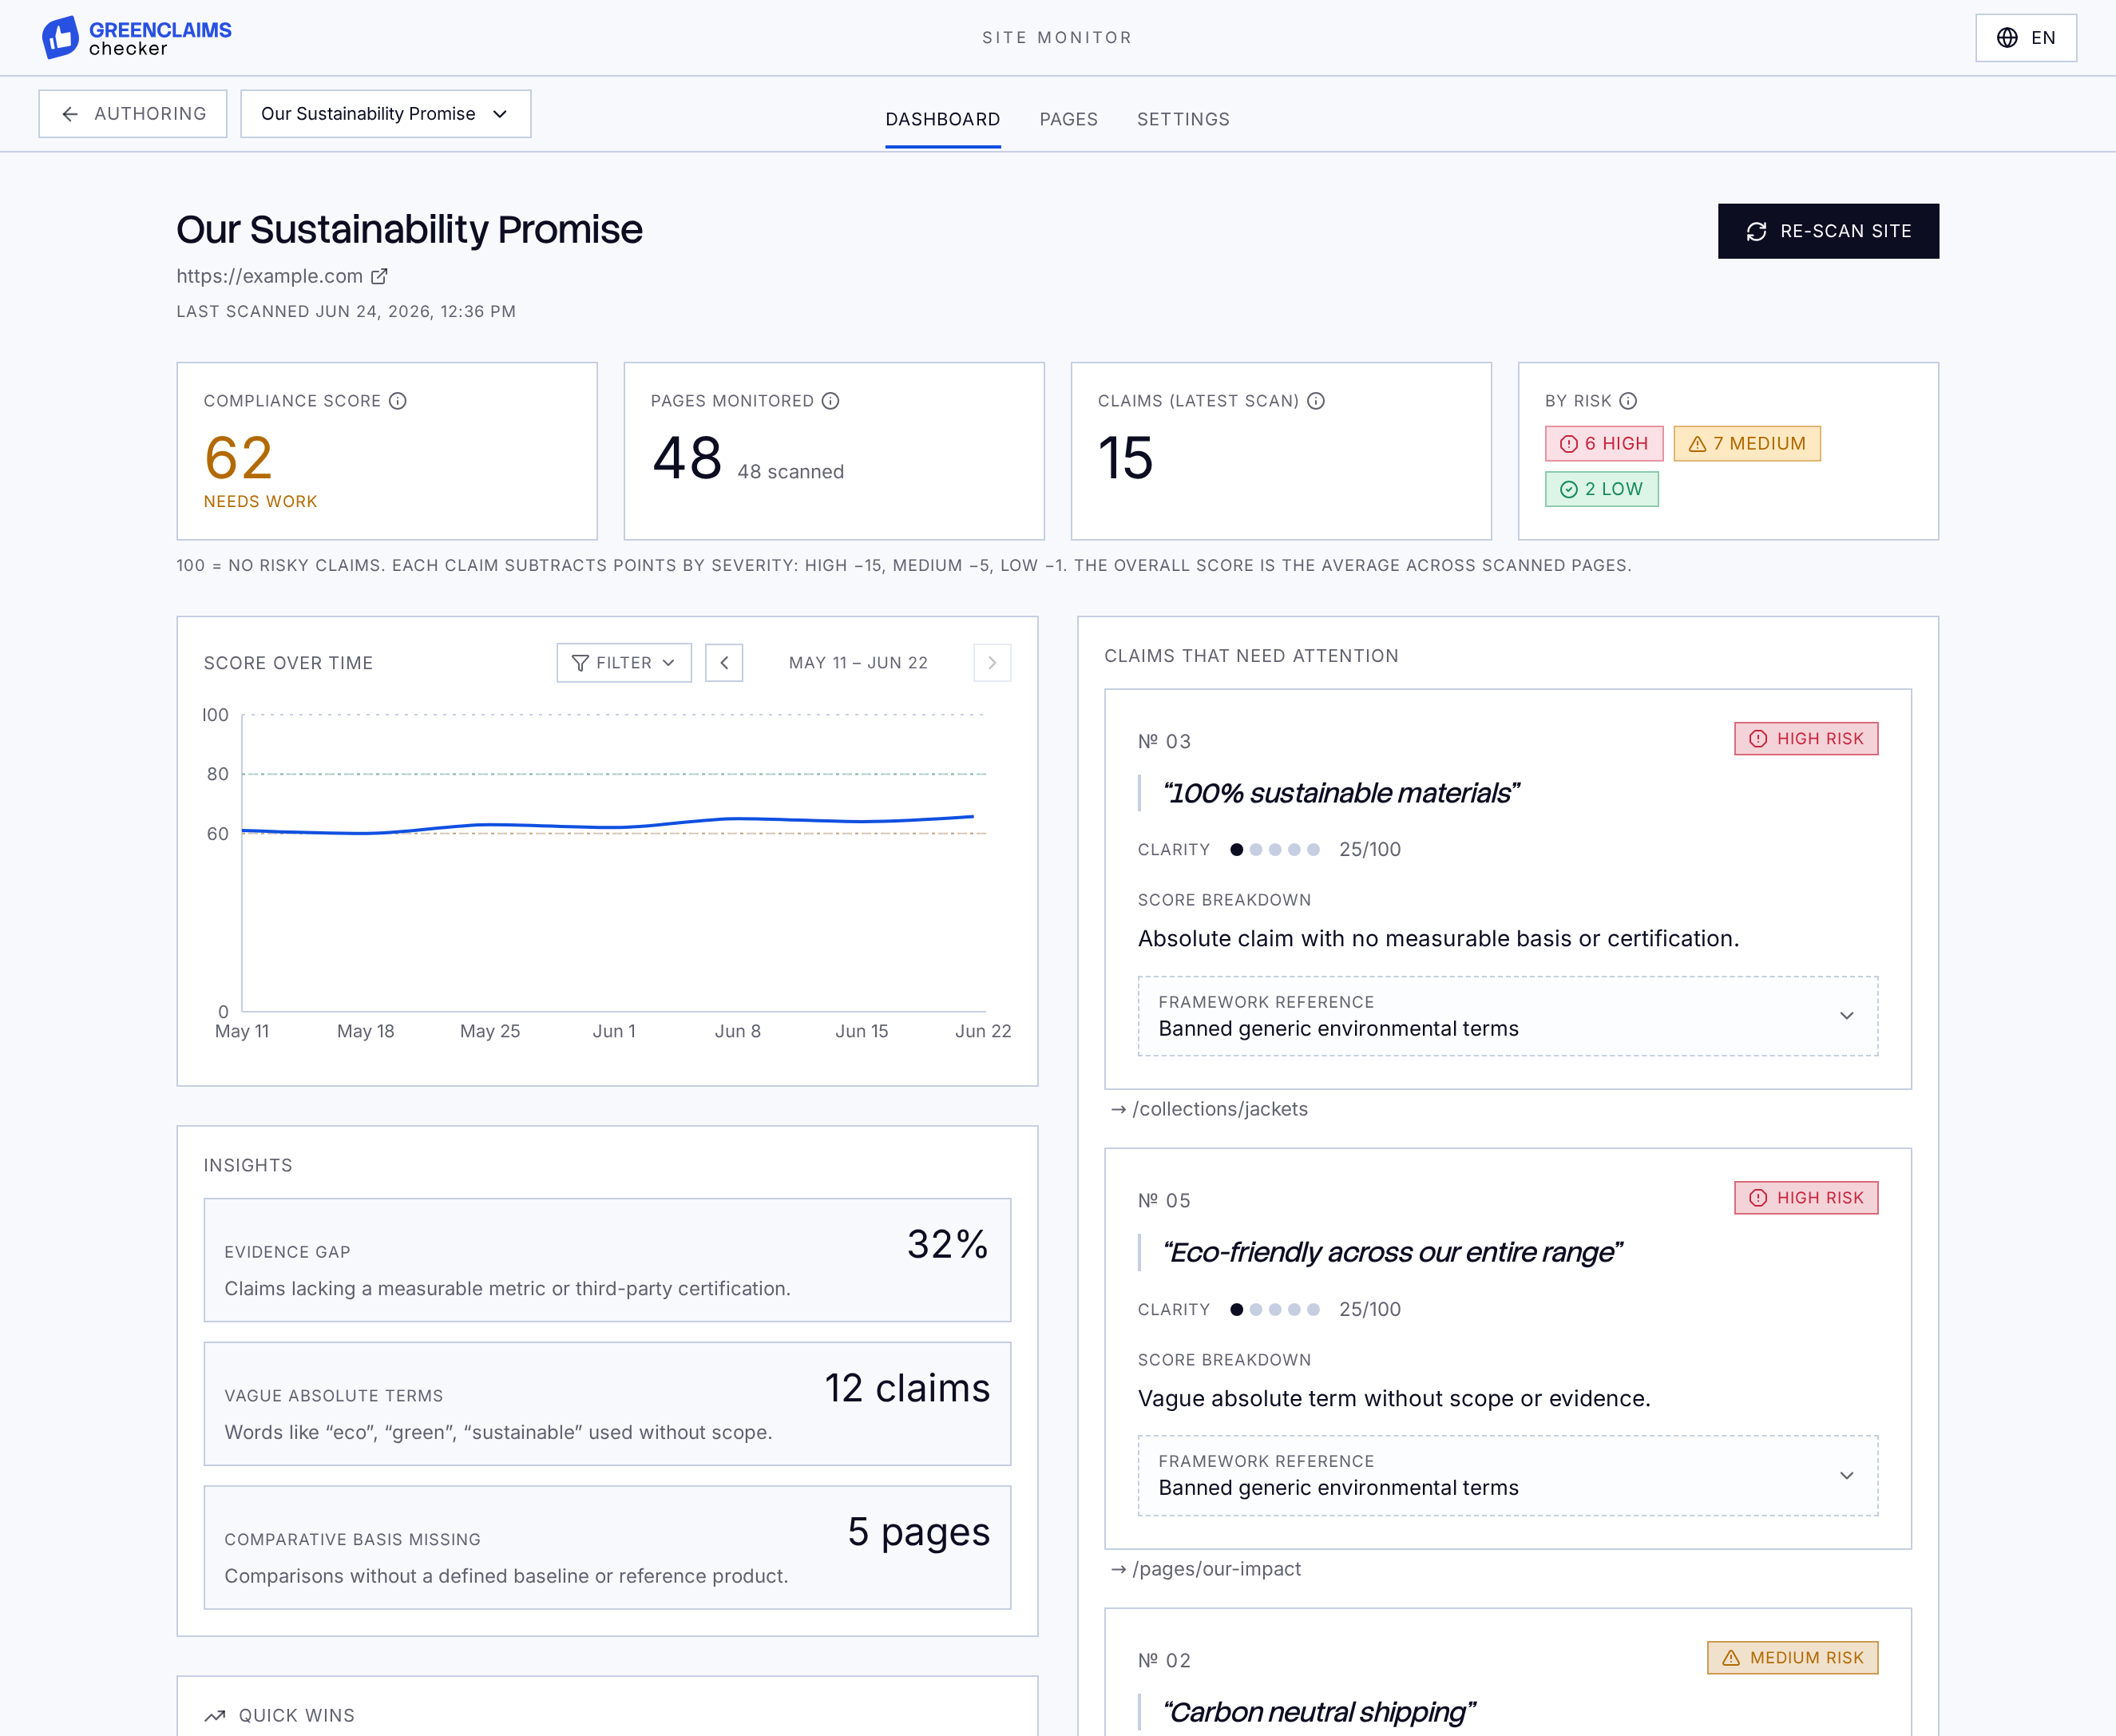
Task: Show info for Claims (Latest Scan)
Action: coord(1316,401)
